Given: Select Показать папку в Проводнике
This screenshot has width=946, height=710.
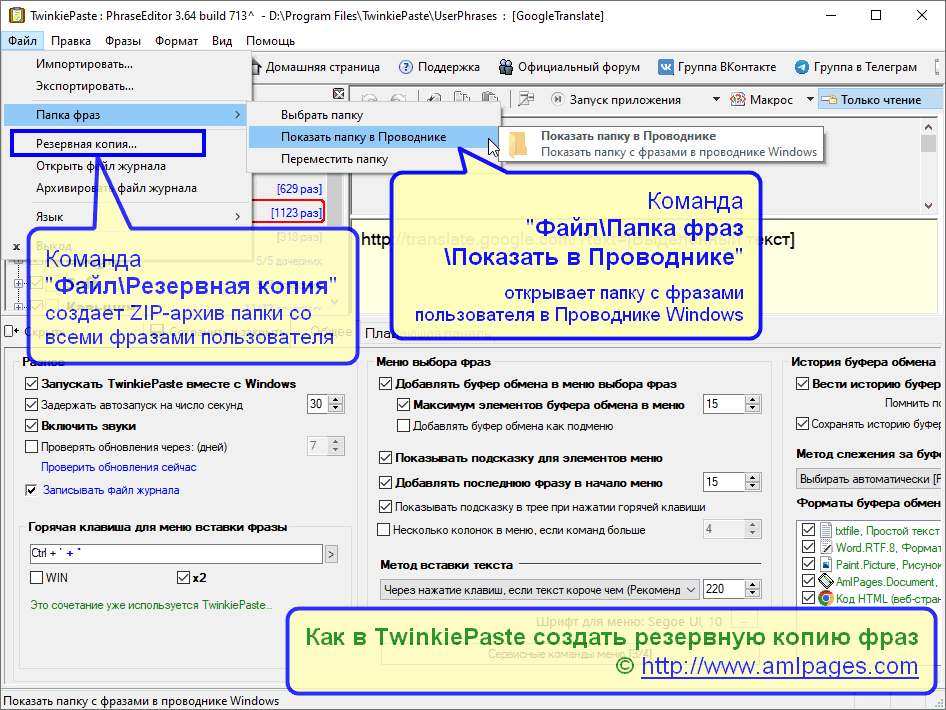Looking at the screenshot, I should pyautogui.click(x=373, y=137).
